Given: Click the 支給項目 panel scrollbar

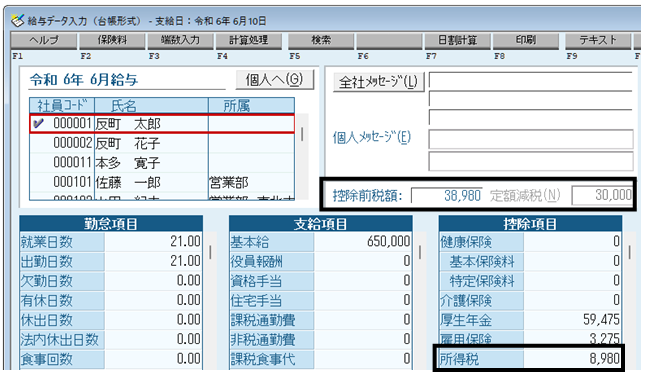Looking at the screenshot, I should [x=420, y=300].
